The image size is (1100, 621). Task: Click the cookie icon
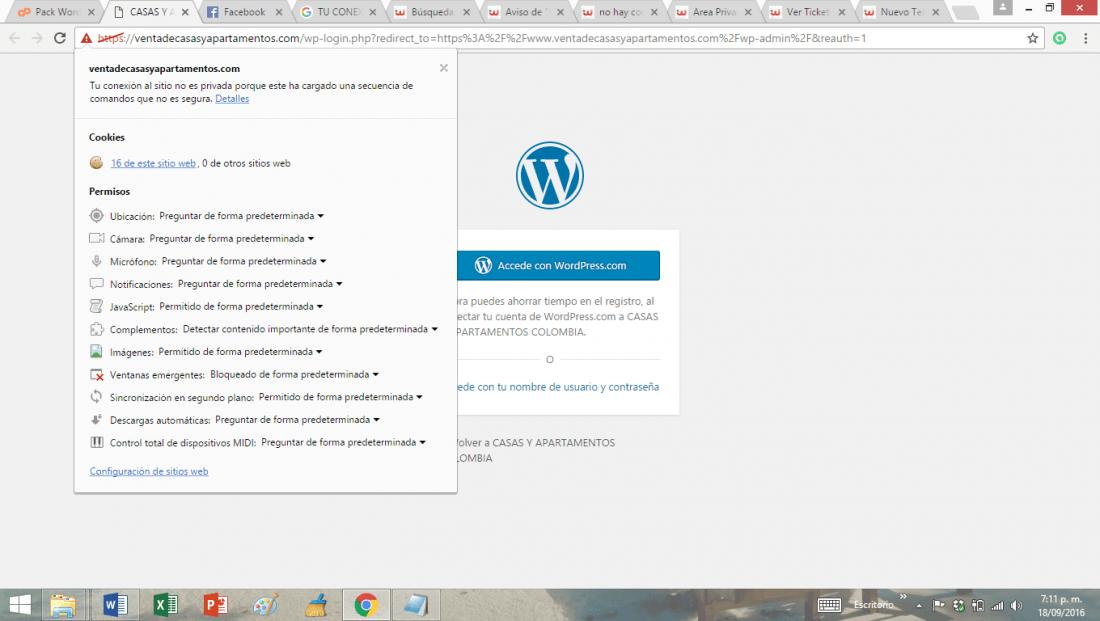(96, 163)
